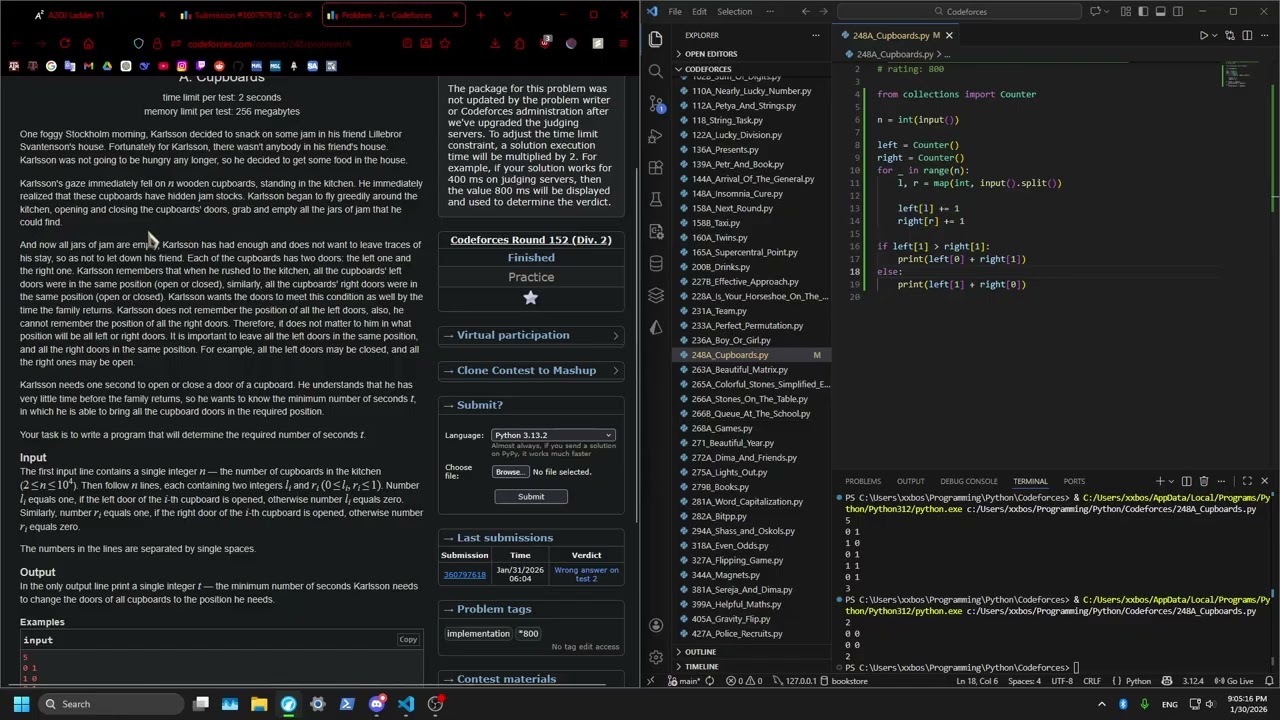
Task: Open Codeforces Round 152 (Div. 2) link
Action: pos(531,240)
